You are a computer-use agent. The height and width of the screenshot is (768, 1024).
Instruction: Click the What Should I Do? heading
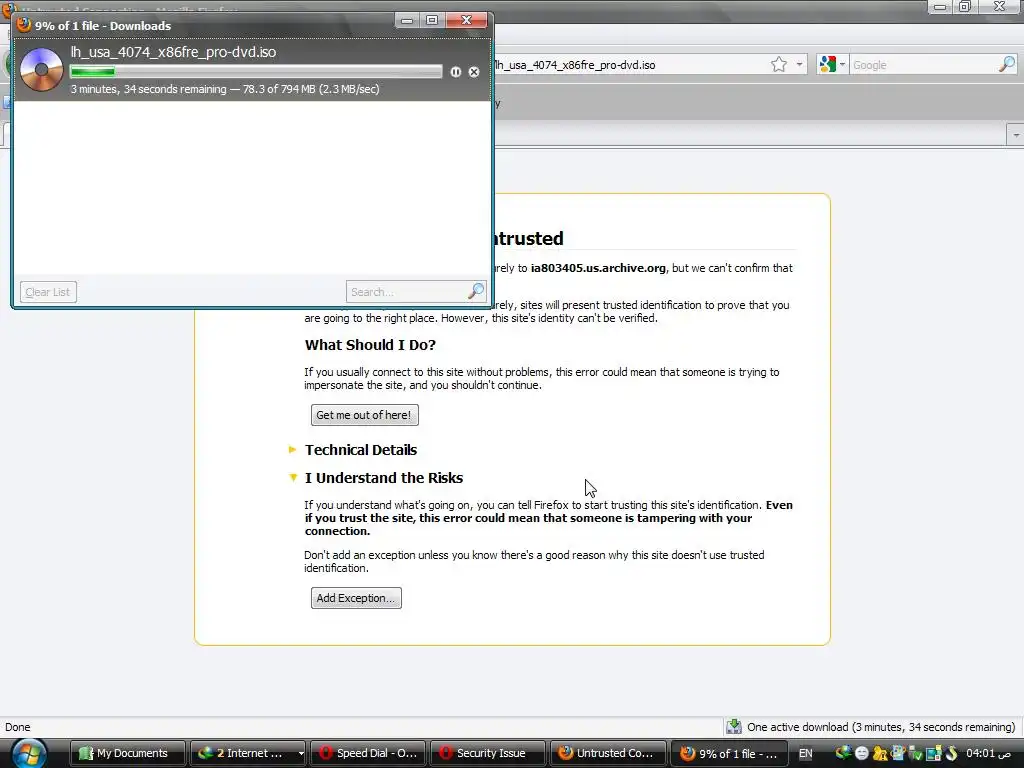tap(370, 345)
